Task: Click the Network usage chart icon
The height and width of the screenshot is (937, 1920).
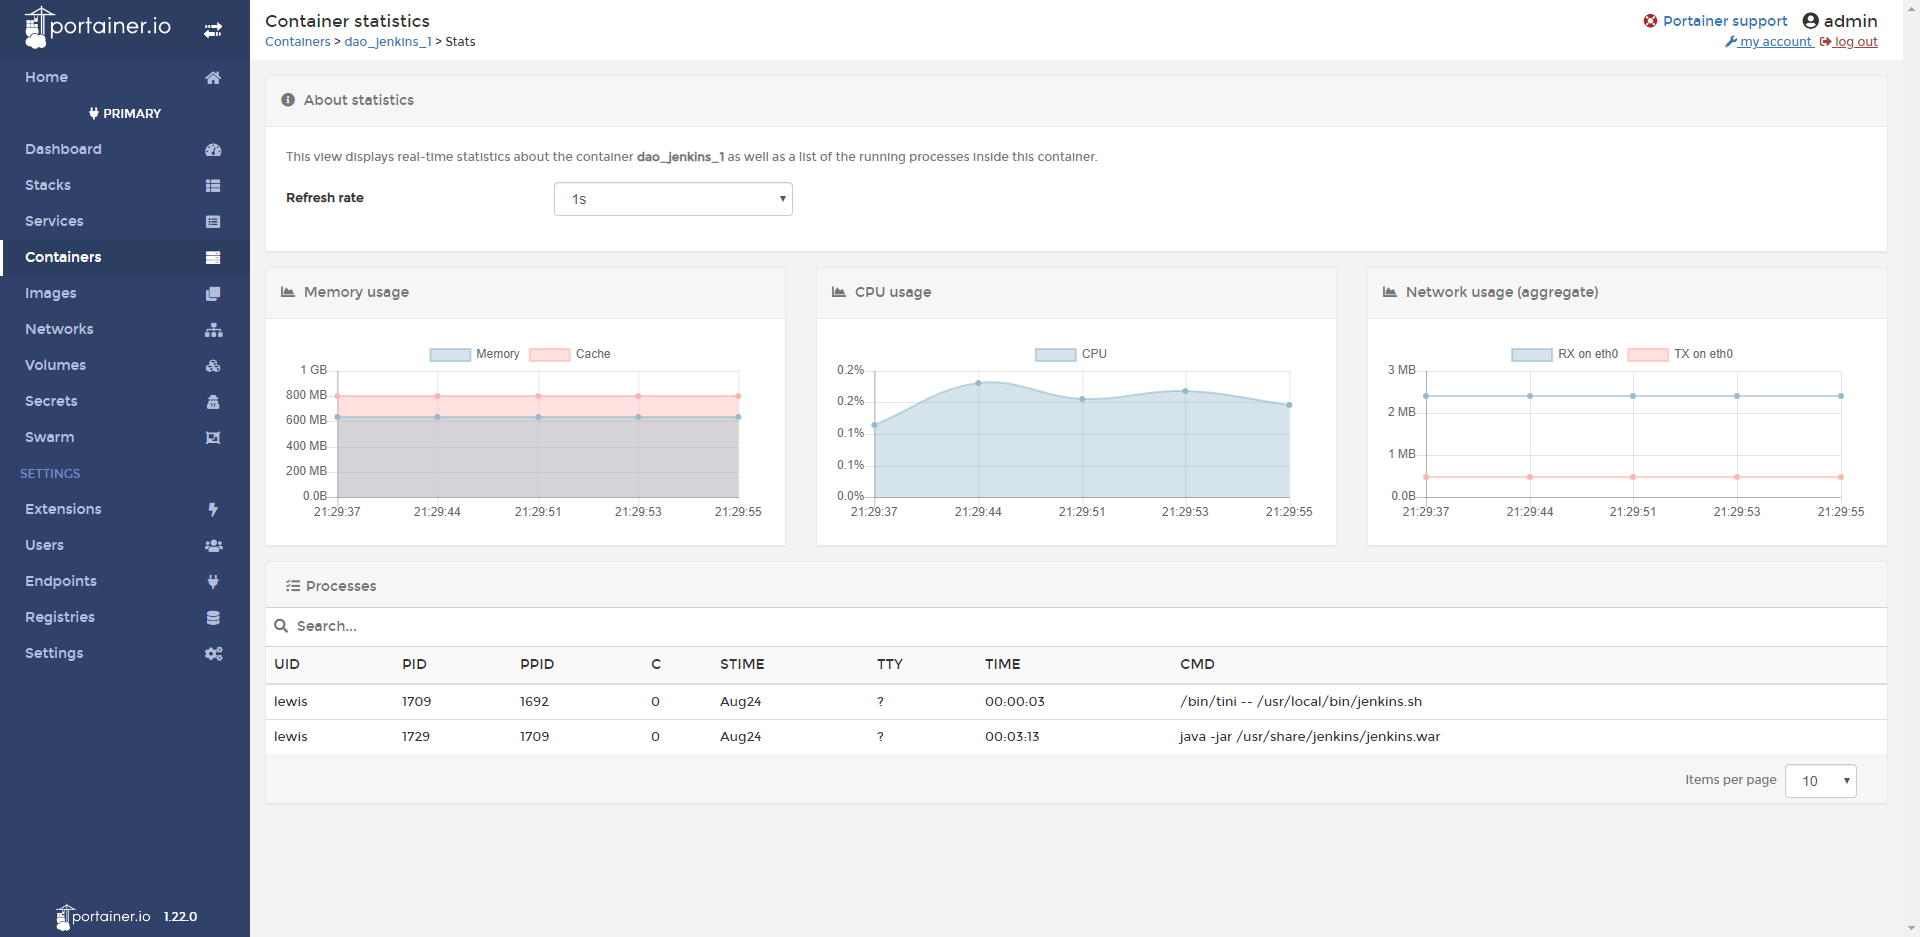Action: point(1390,292)
